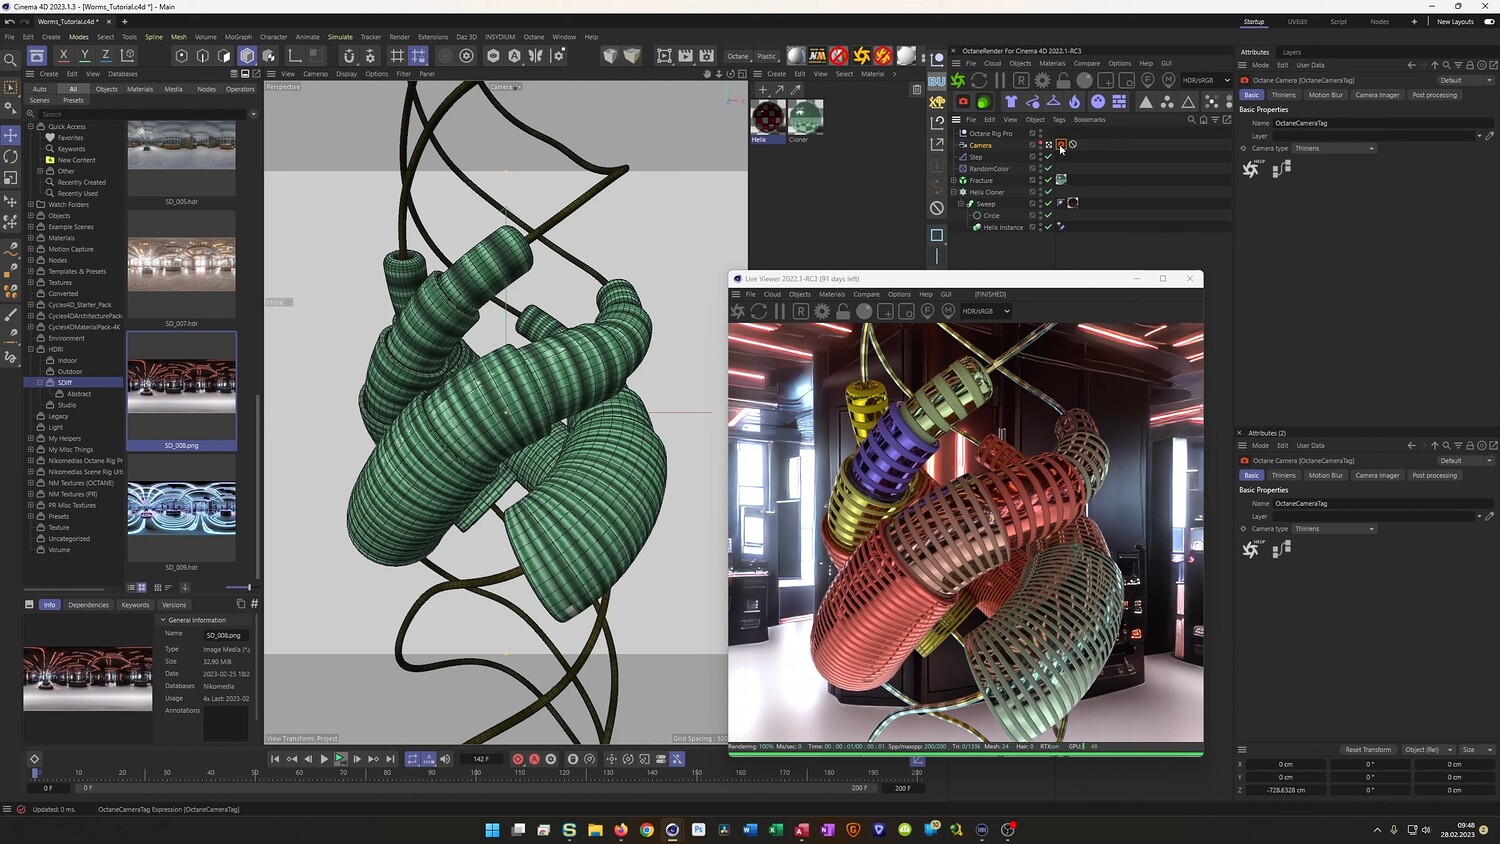Switch to the Dependencies tab

tap(88, 605)
